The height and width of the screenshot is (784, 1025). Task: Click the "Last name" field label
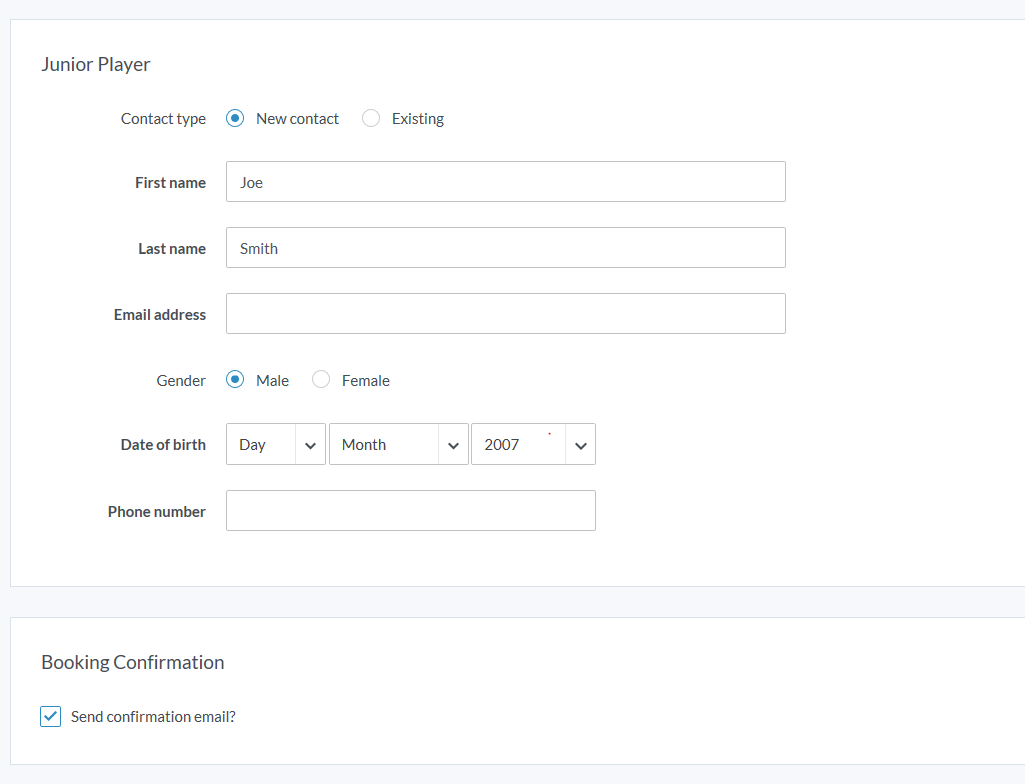[172, 249]
